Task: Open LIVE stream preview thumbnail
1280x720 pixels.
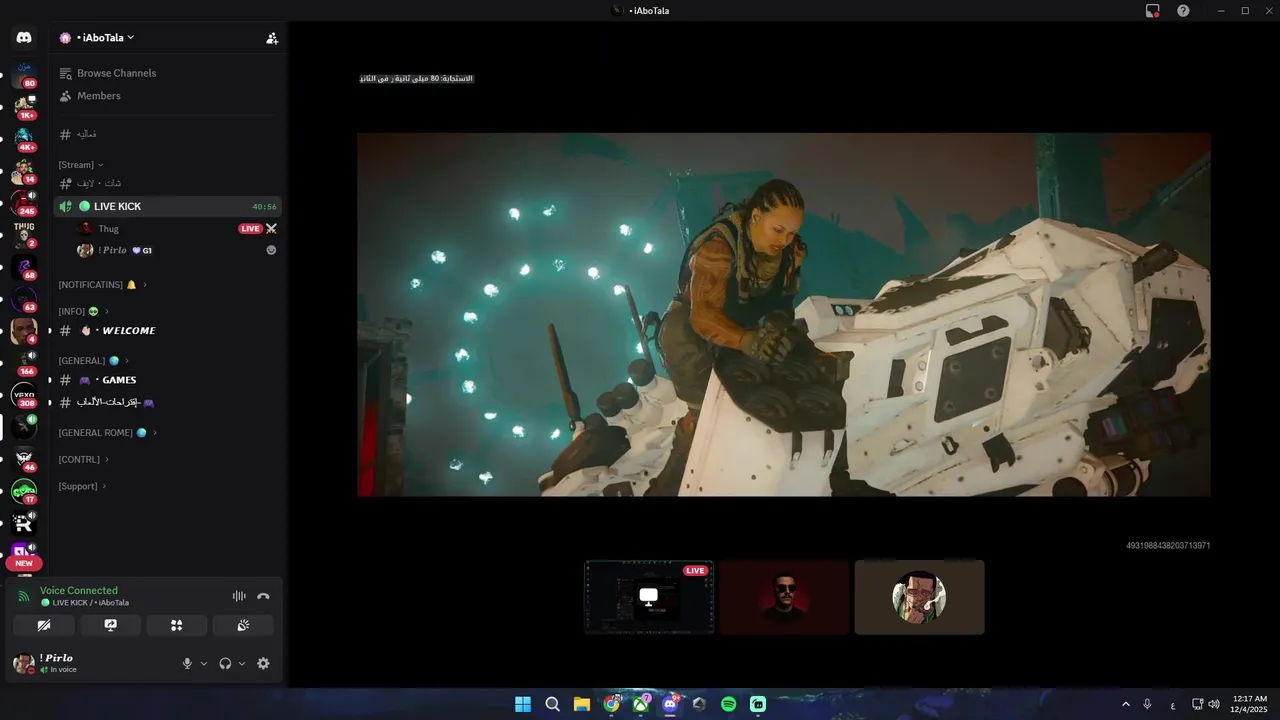Action: [x=649, y=597]
